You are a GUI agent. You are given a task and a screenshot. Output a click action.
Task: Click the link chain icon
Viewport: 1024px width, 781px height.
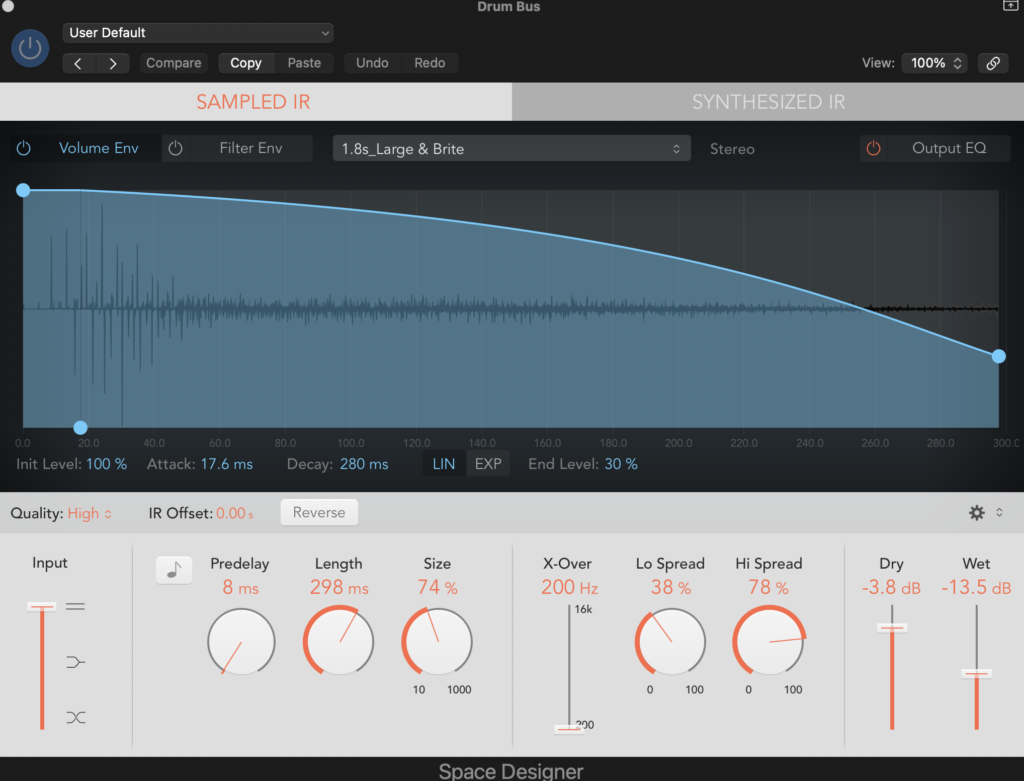coord(993,63)
